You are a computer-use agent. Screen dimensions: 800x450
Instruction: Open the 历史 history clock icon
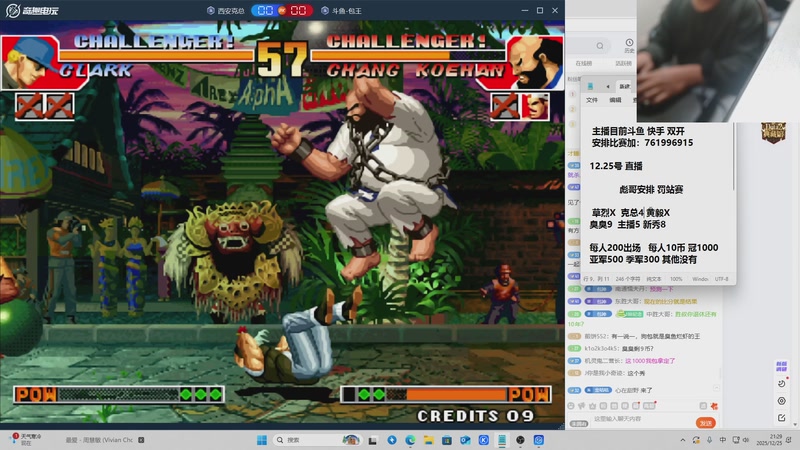click(629, 45)
